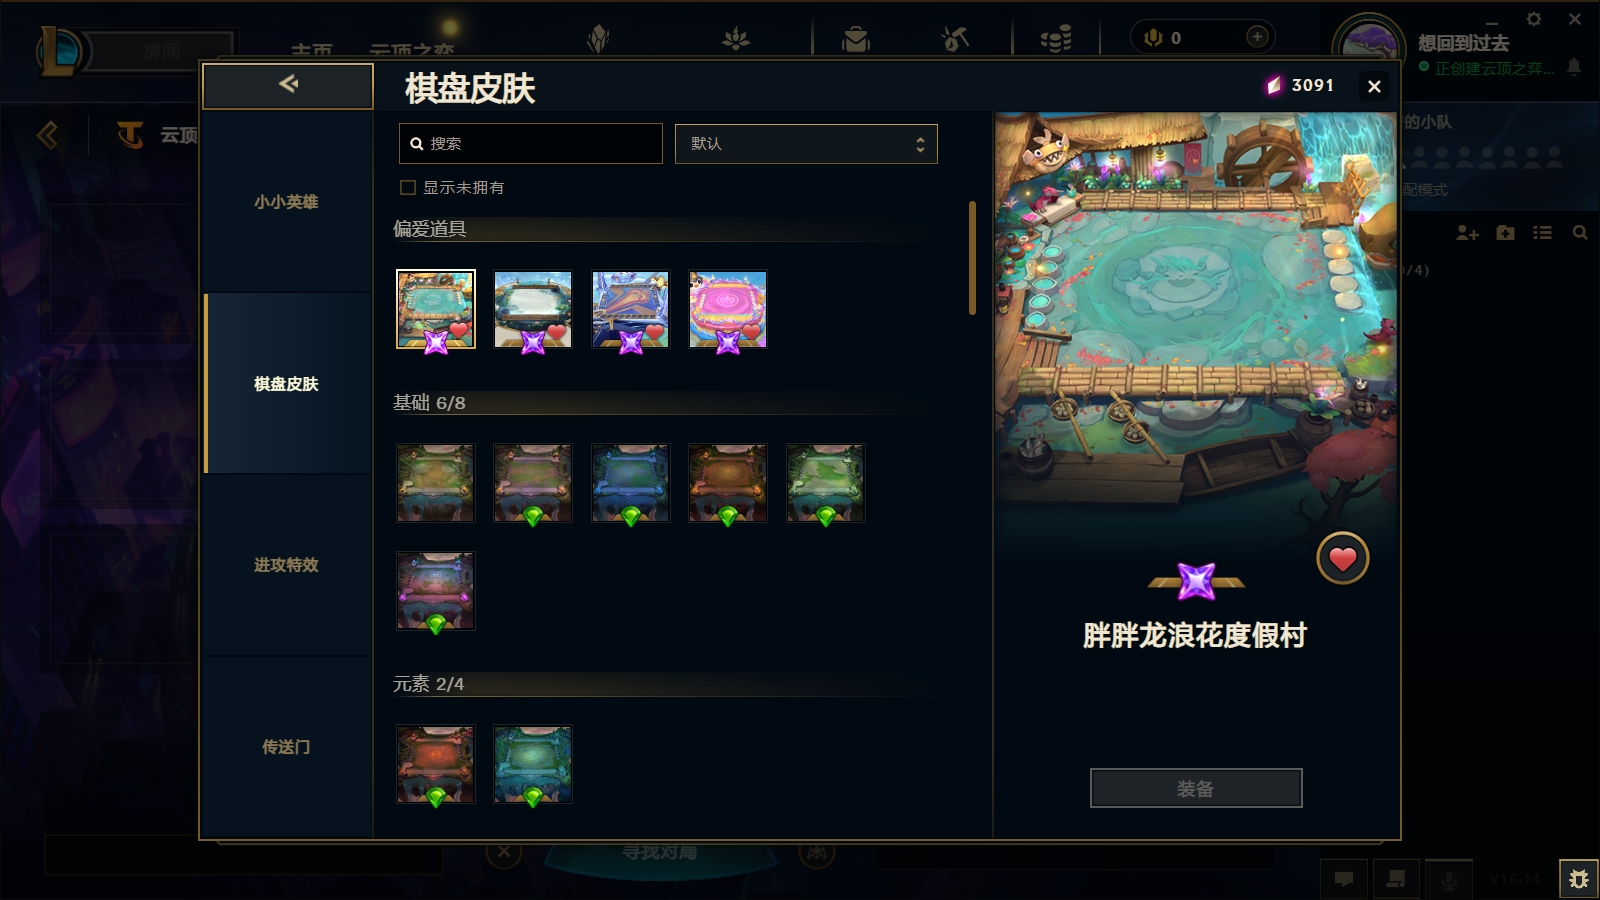Click the back arrow in skin panel
Image resolution: width=1600 pixels, height=900 pixels.
tap(288, 85)
